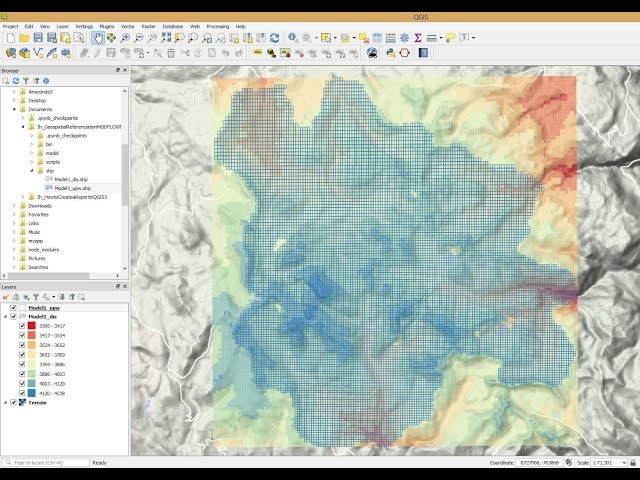Toggle visibility of Model1_dis layer
Image resolution: width=640 pixels, height=480 pixels.
point(13,317)
